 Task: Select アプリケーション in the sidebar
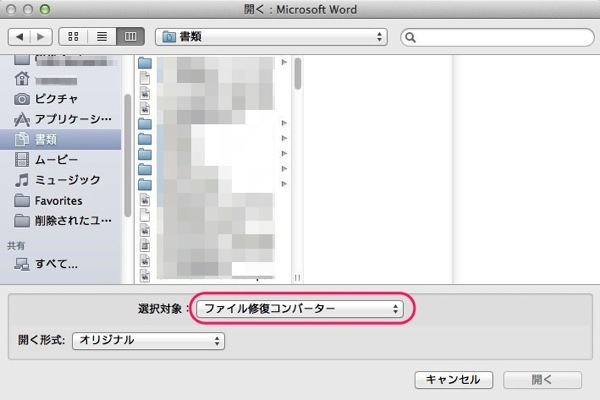tap(60, 119)
